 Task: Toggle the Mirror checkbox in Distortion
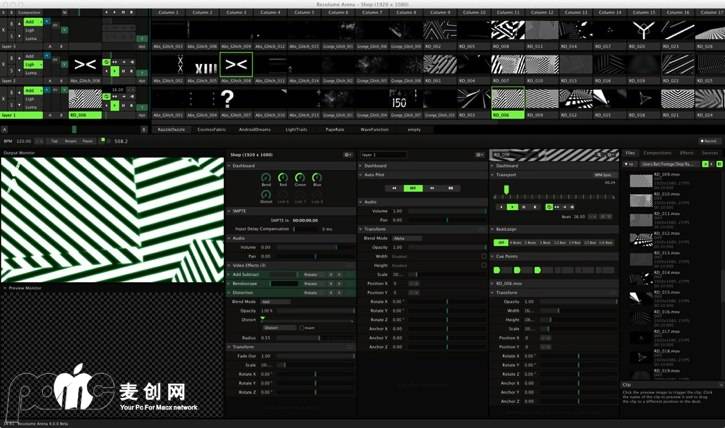pyautogui.click(x=301, y=327)
